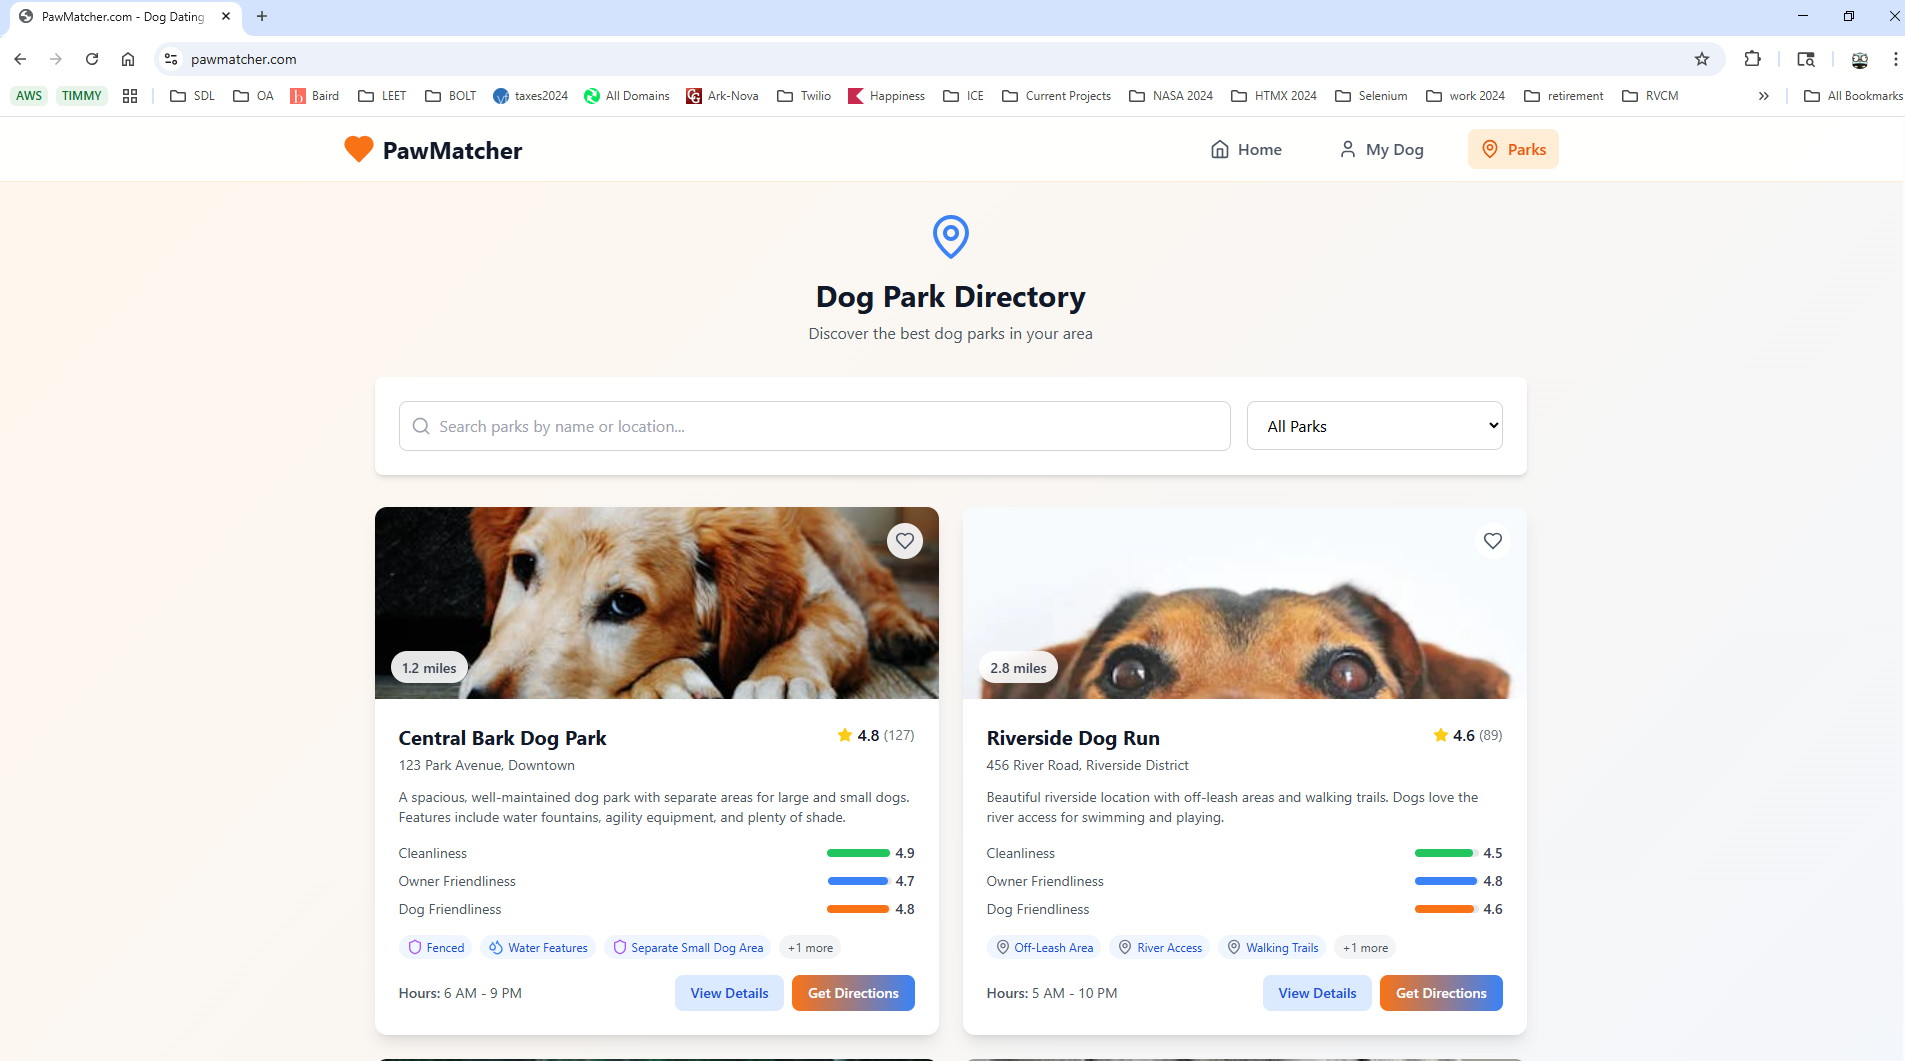Click the Separate Small Dog Area tag
Image resolution: width=1905 pixels, height=1061 pixels.
(688, 948)
